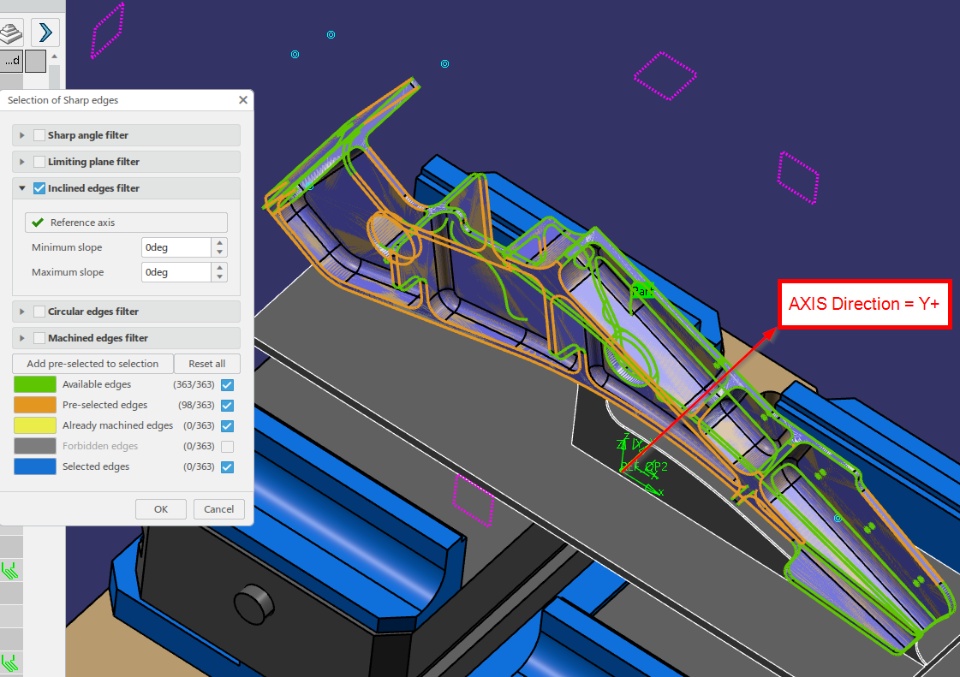Viewport: 960px width, 677px height.
Task: Click the gray Forbidden edges color swatch
Action: (x=35, y=446)
